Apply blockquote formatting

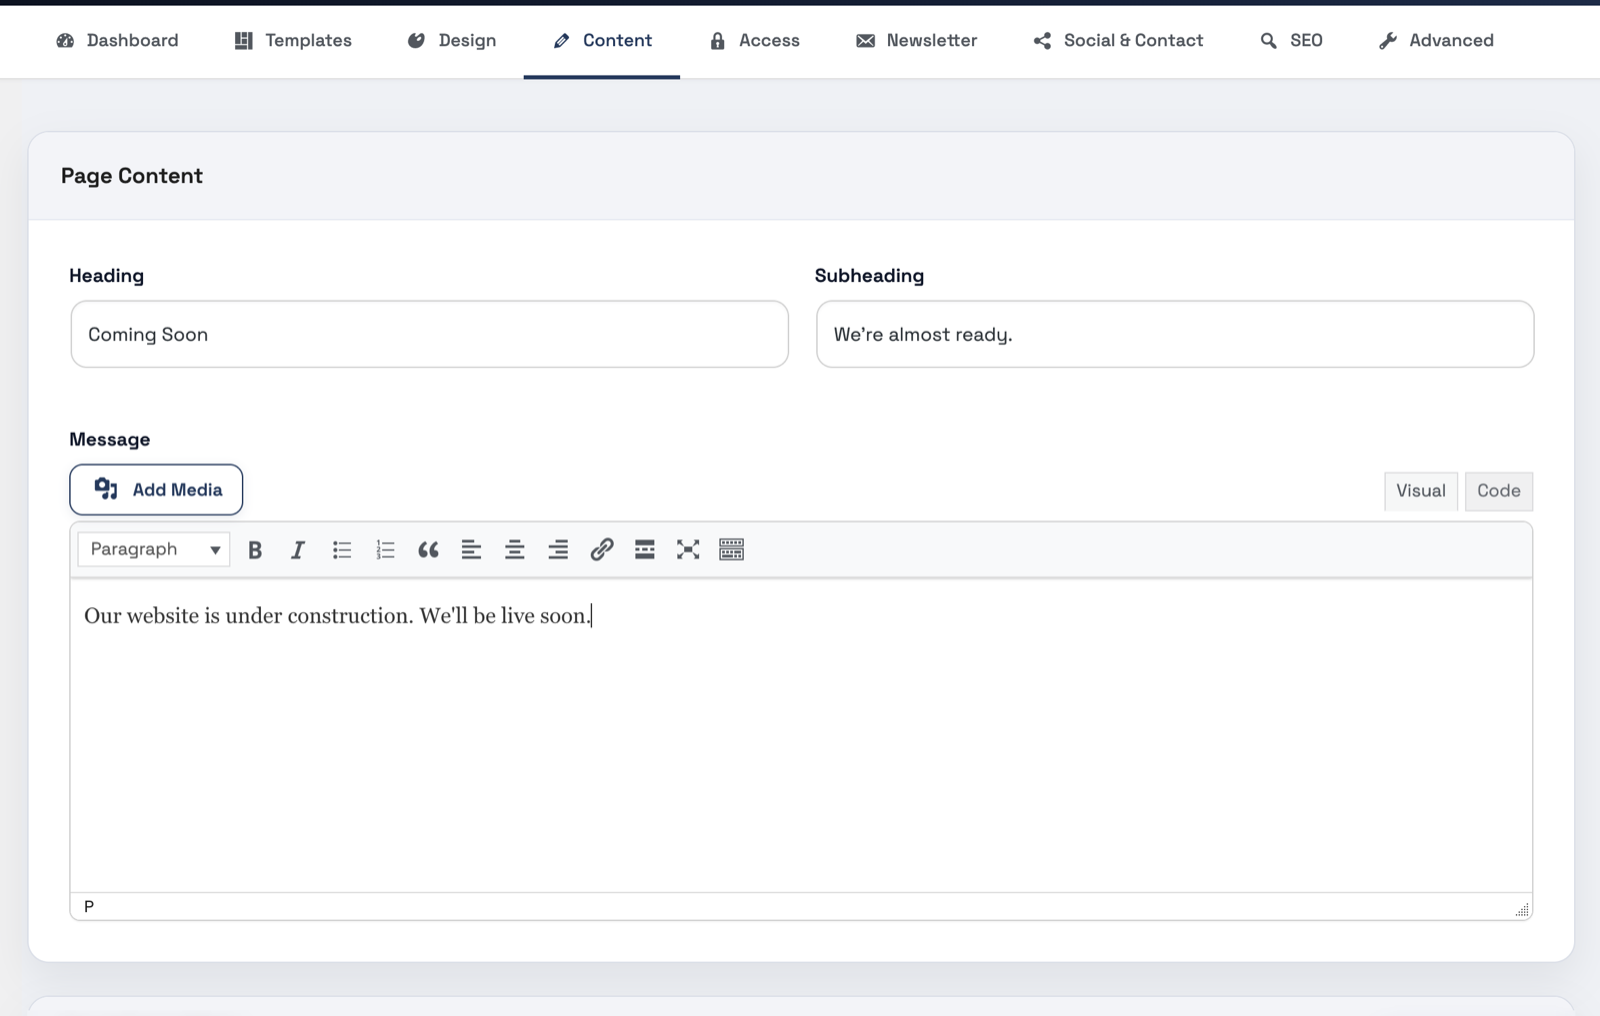click(x=428, y=550)
